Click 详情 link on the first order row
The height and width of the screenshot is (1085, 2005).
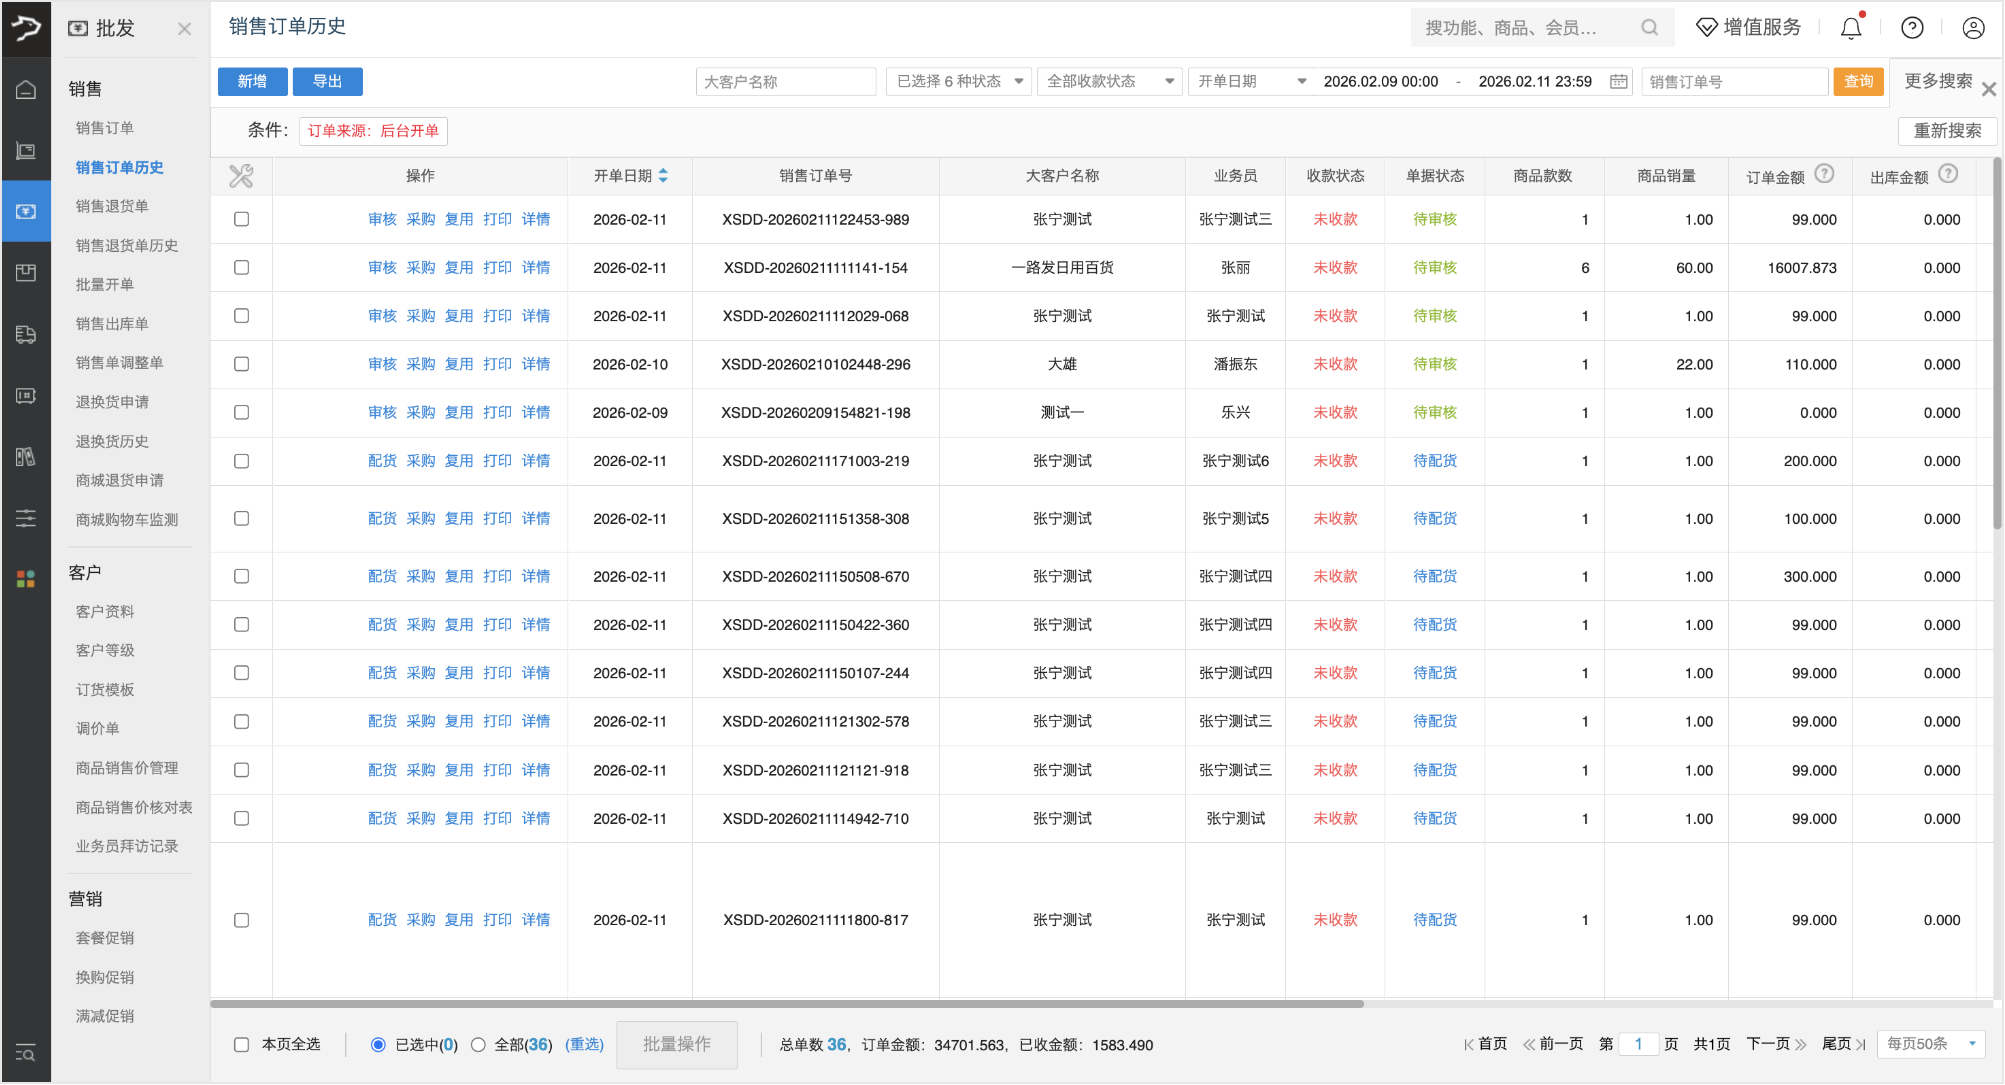(x=536, y=219)
